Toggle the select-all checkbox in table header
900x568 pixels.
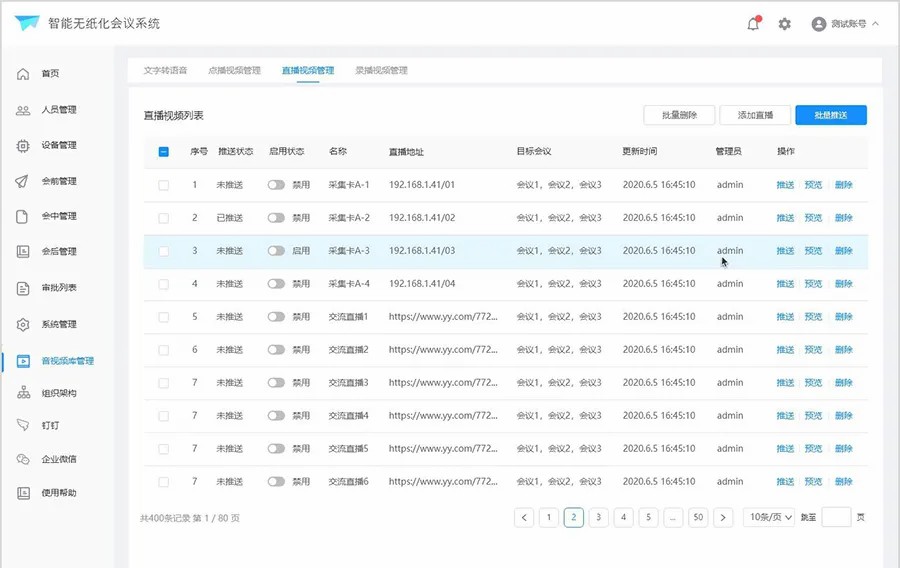pos(164,152)
